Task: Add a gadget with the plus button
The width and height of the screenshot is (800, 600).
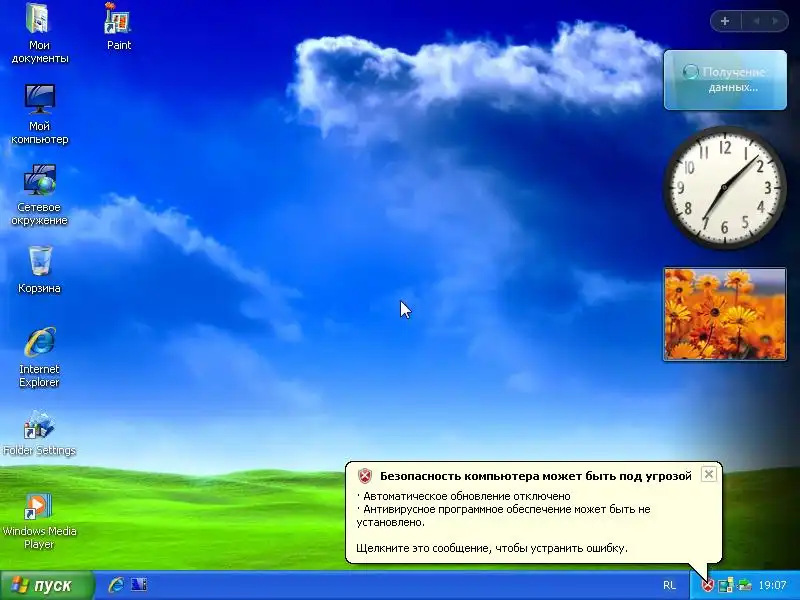Action: point(724,21)
